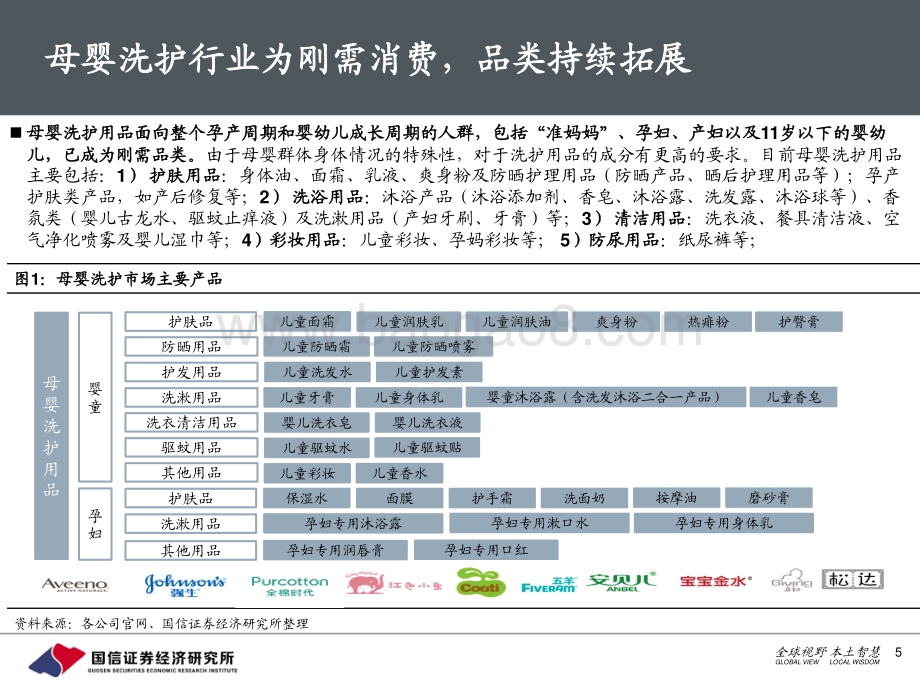Screen dimensions: 920x690
Task: Click the 儿童驱蚊贴 product box
Action: [427, 448]
